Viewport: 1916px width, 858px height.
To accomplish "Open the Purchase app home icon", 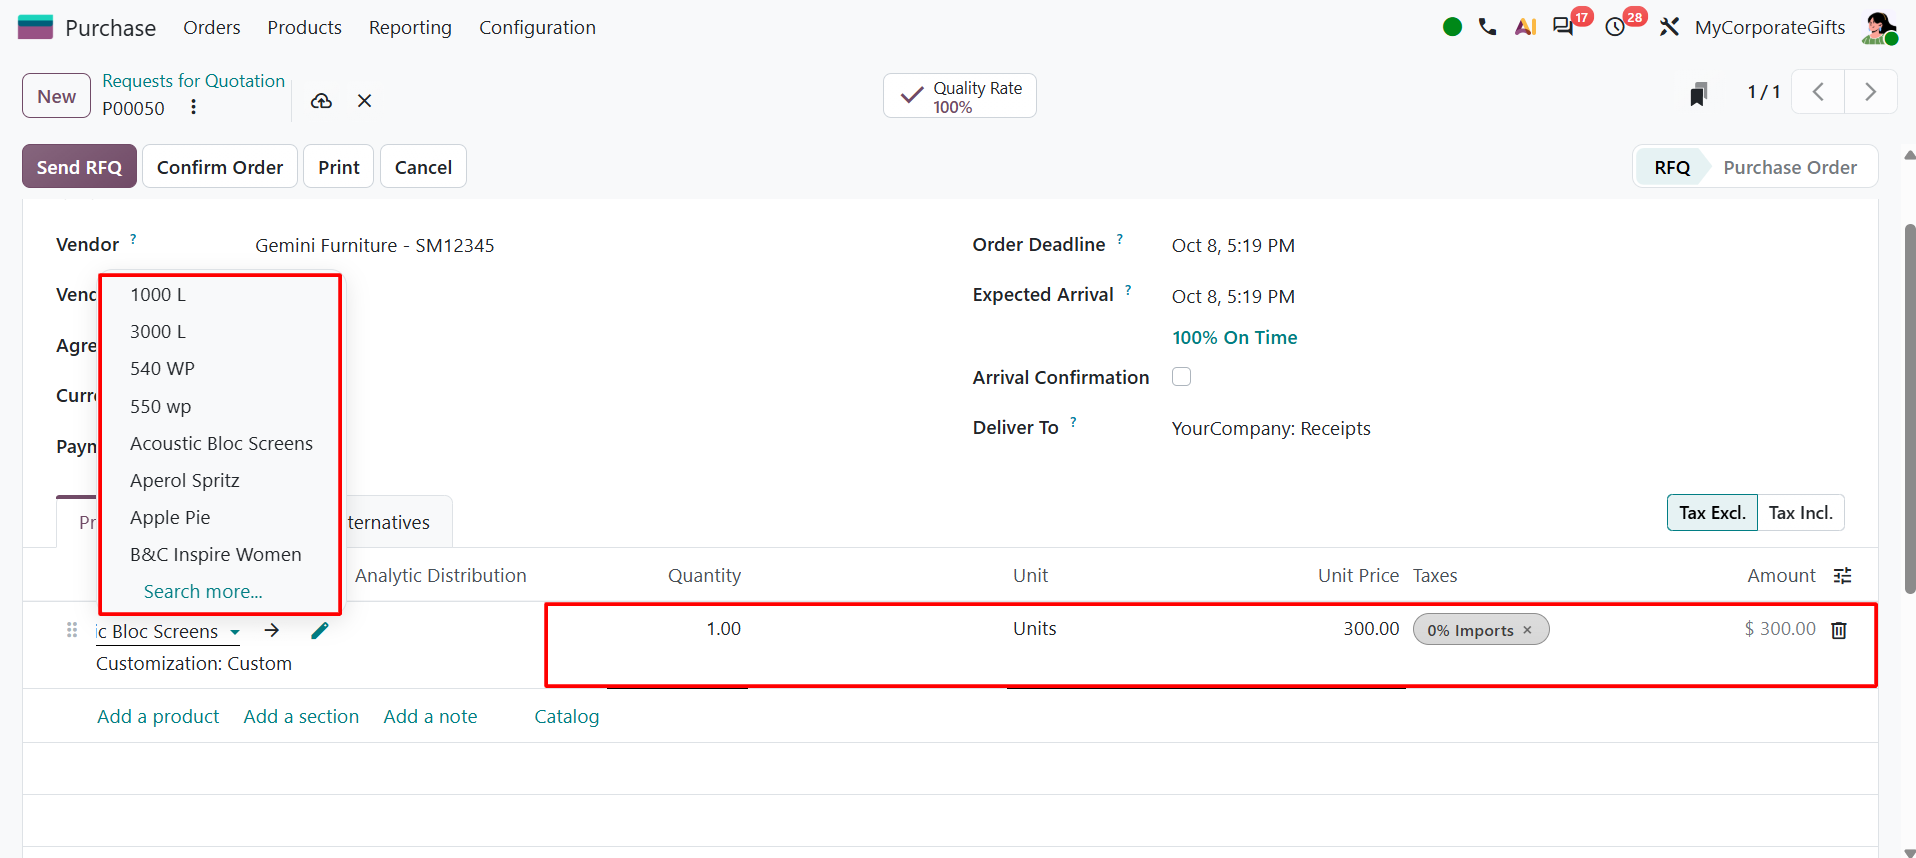I will (x=35, y=27).
